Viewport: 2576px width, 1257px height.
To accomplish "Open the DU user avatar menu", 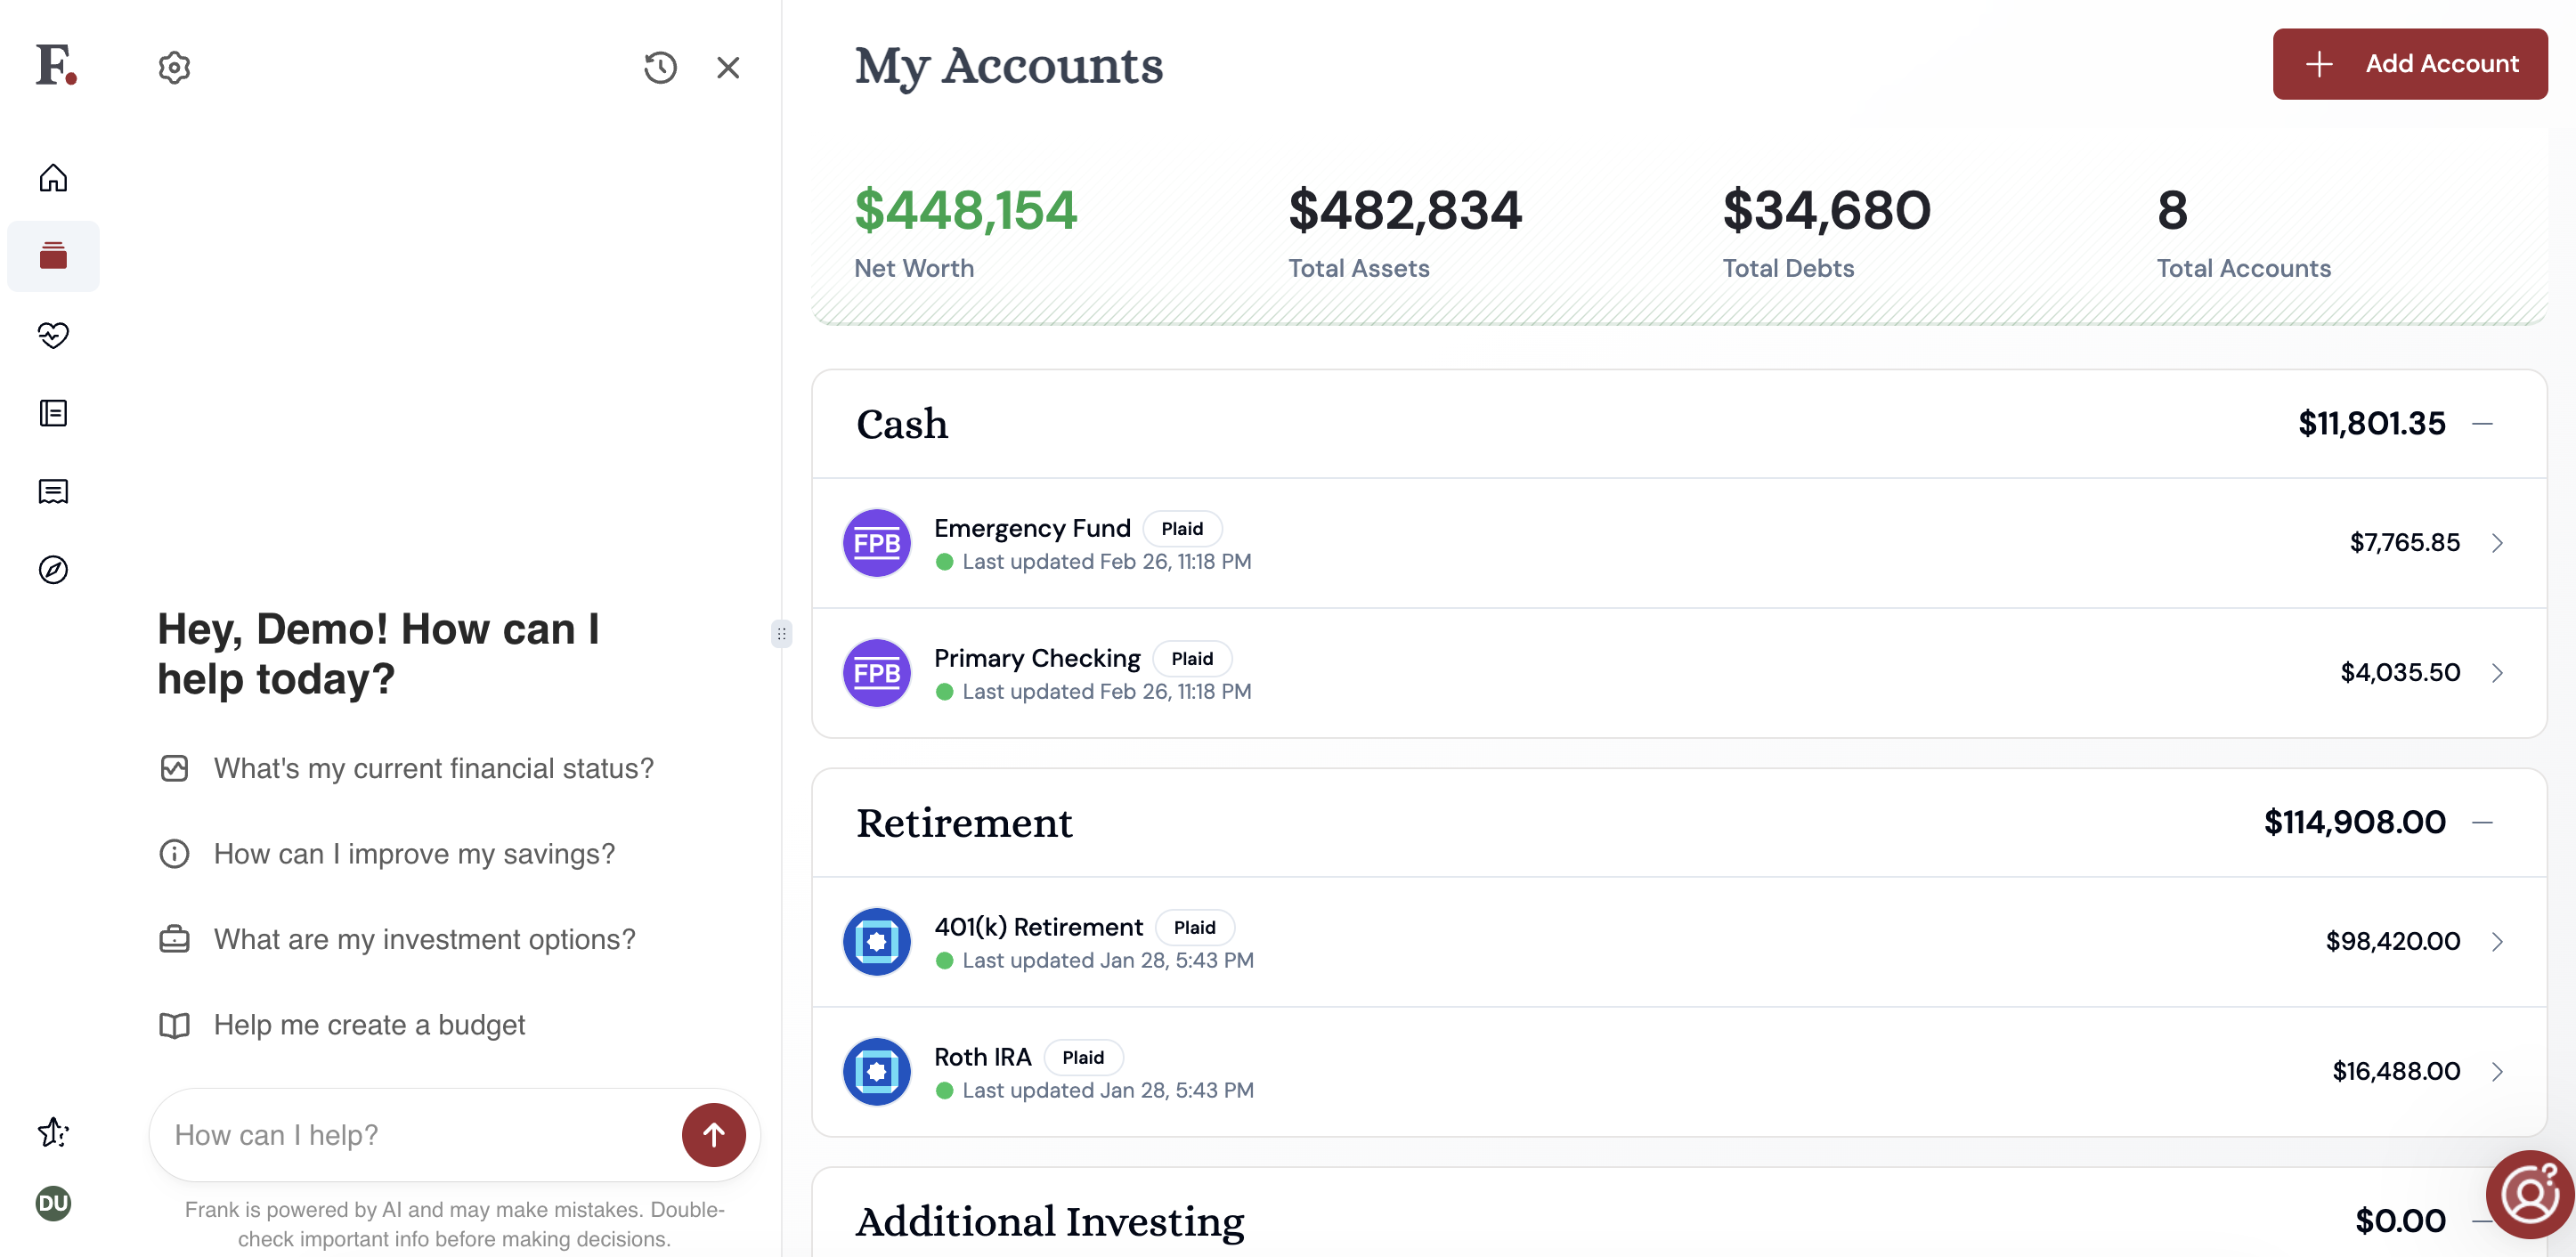I will pos(53,1203).
